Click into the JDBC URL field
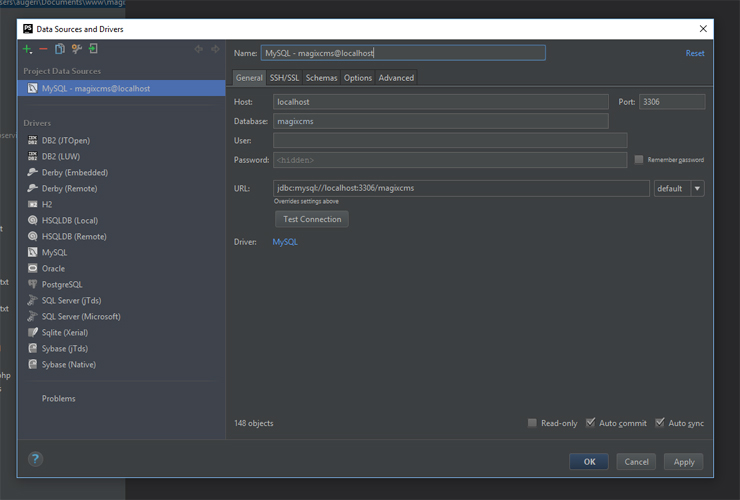Viewport: 740px width, 500px height. click(461, 188)
